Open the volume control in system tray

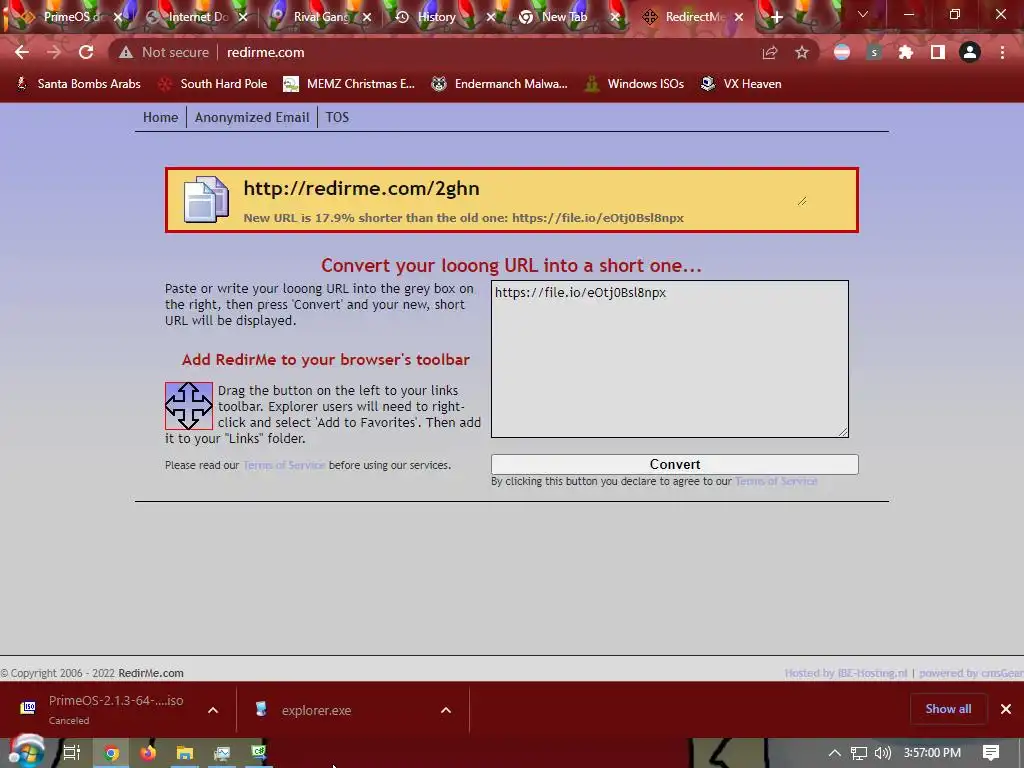tap(882, 753)
